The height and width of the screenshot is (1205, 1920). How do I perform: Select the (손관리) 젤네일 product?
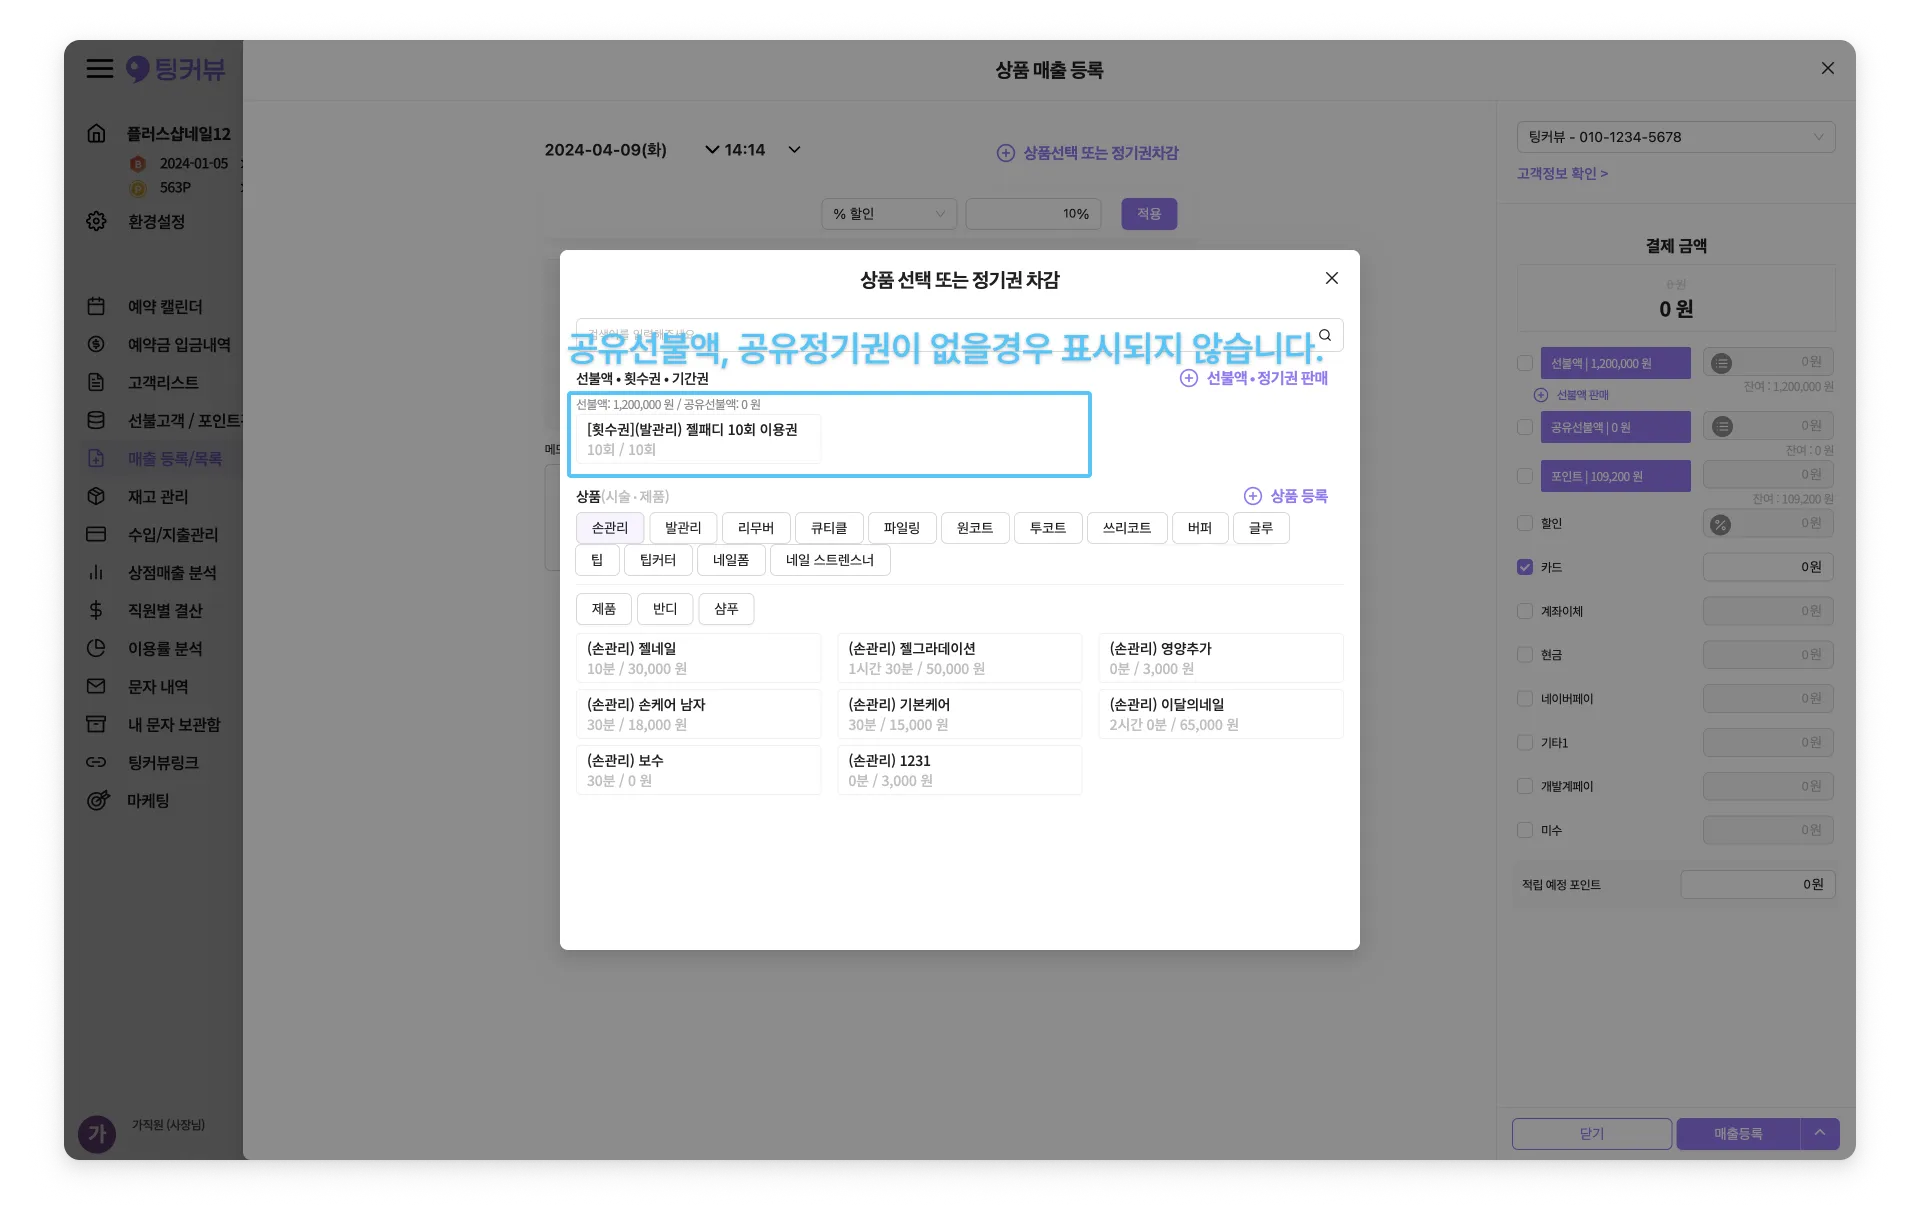698,658
